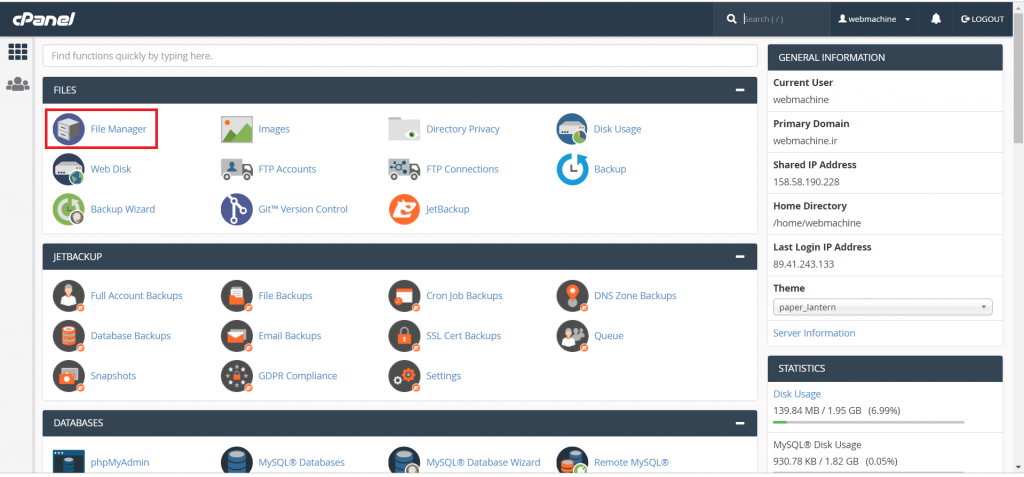1024x477 pixels.
Task: Click the Disk Usage statistics link
Action: pos(797,394)
